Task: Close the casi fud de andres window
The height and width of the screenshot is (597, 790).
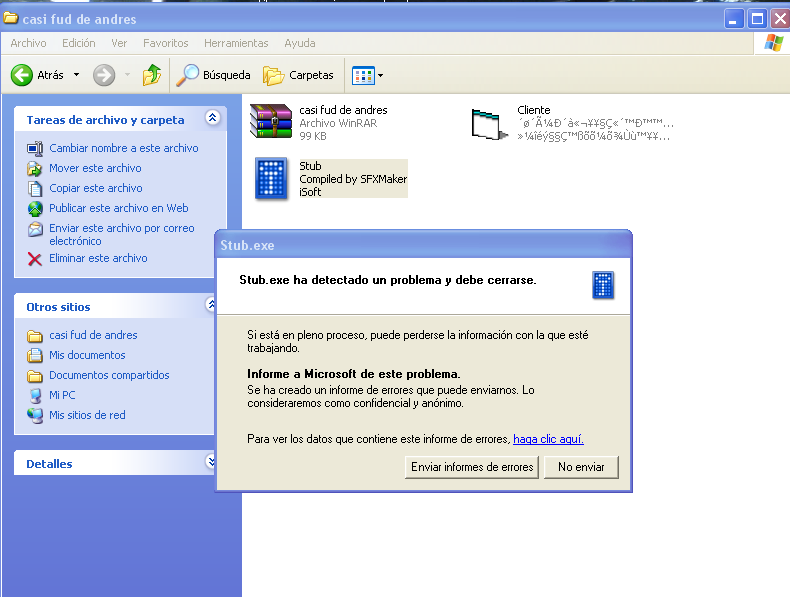Action: click(x=780, y=19)
